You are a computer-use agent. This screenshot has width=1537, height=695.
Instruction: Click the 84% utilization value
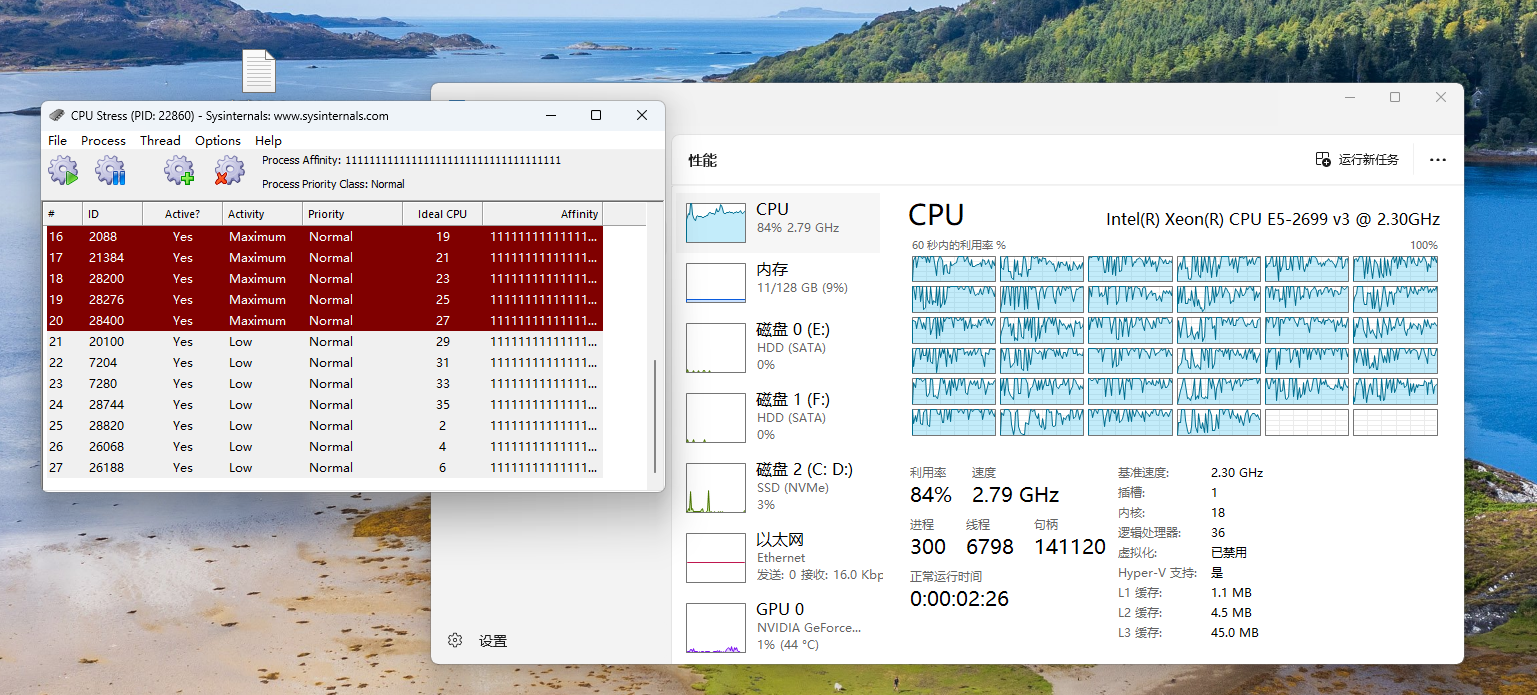pyautogui.click(x=931, y=494)
